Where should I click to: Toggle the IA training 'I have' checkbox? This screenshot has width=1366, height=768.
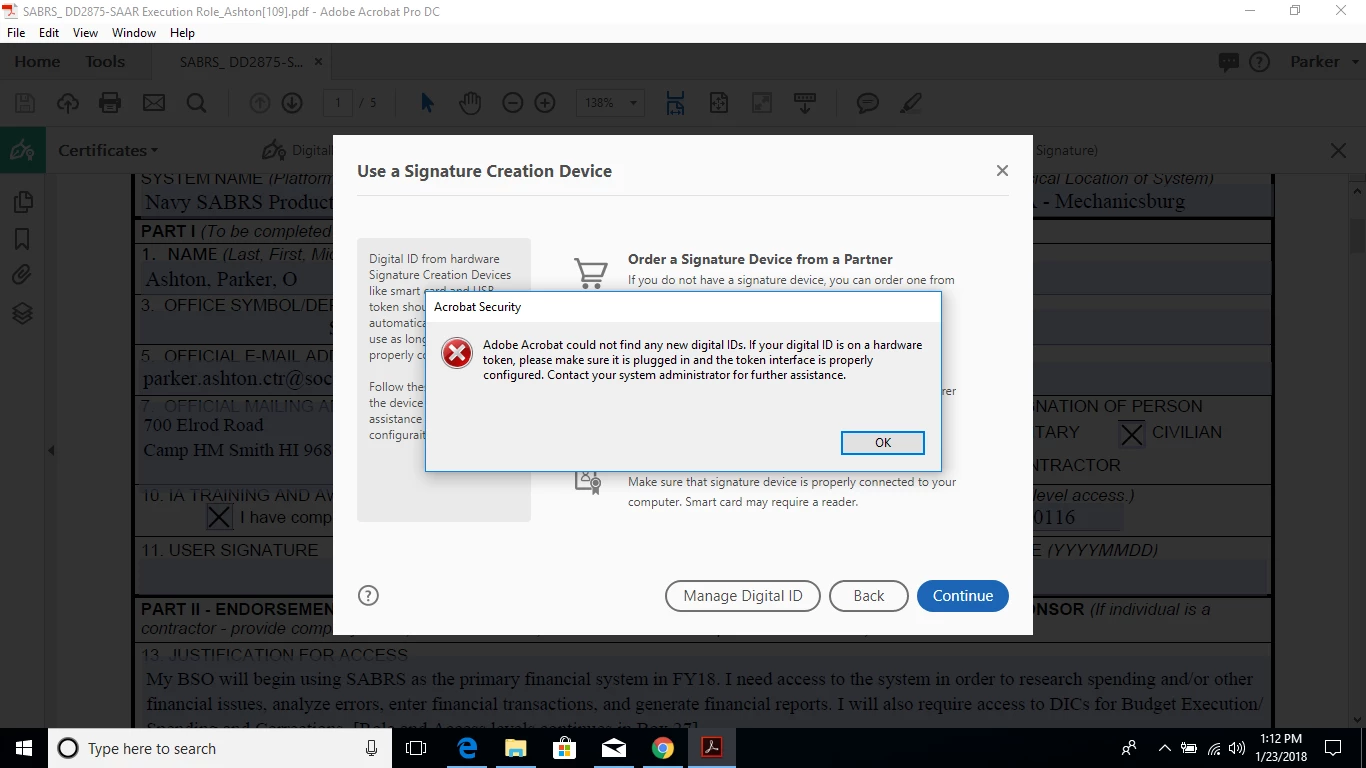[219, 517]
